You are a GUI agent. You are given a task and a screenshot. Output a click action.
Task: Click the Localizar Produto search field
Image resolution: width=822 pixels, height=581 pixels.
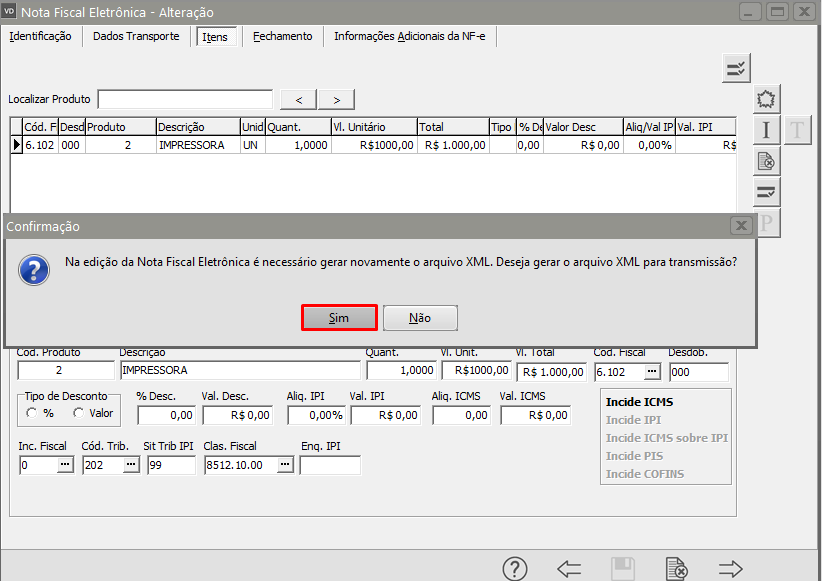[185, 99]
